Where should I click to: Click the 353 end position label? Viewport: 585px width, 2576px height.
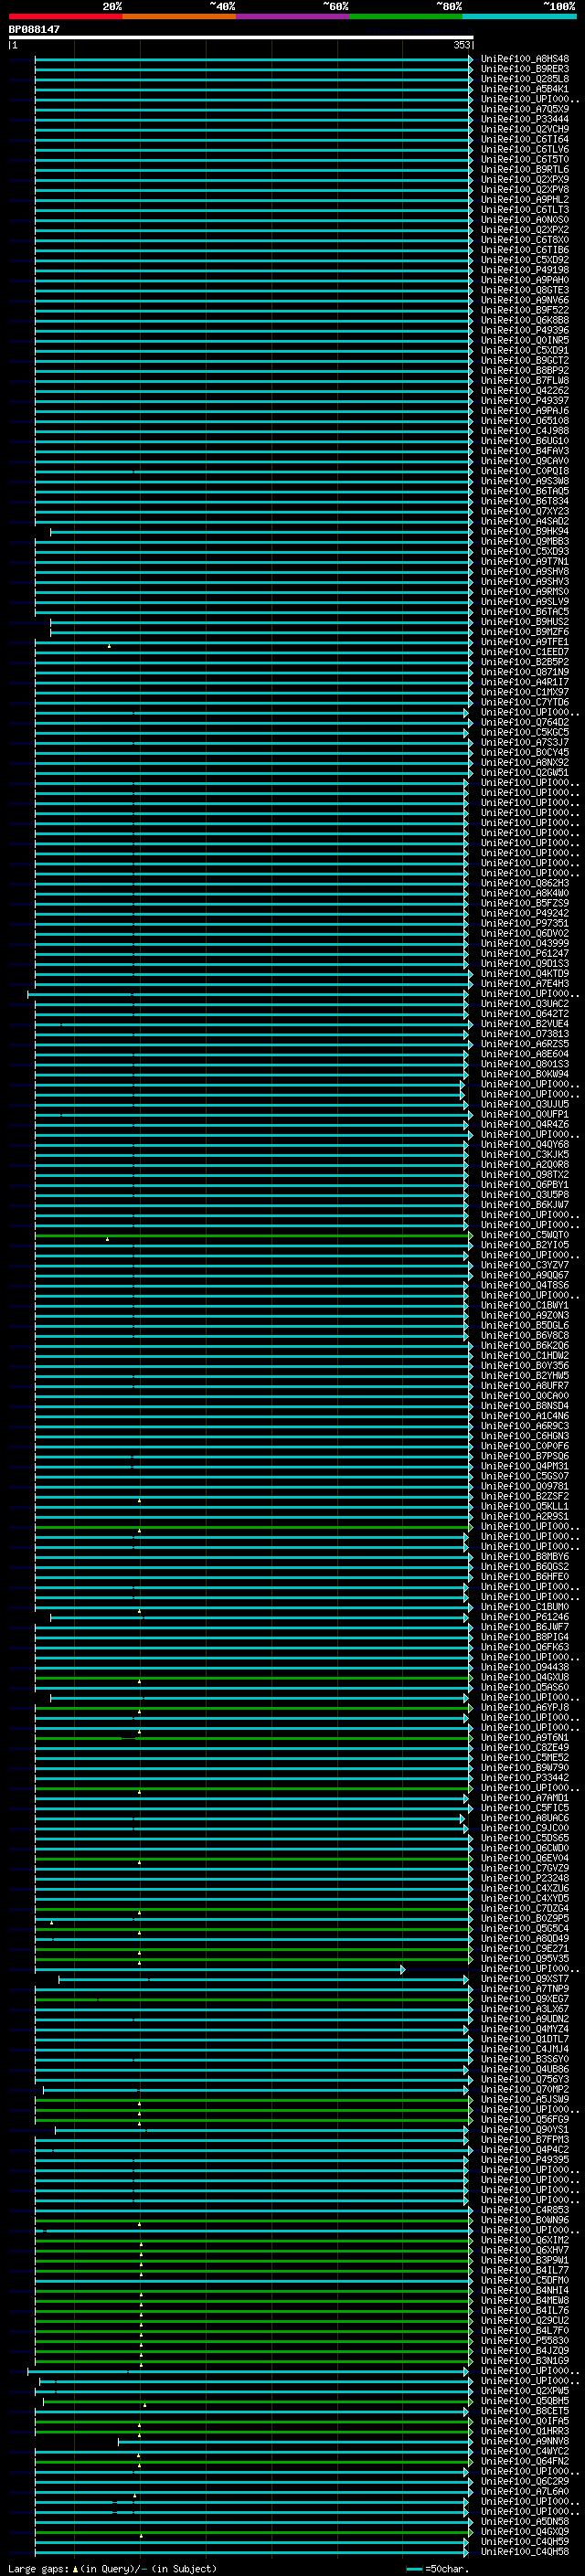(x=461, y=45)
